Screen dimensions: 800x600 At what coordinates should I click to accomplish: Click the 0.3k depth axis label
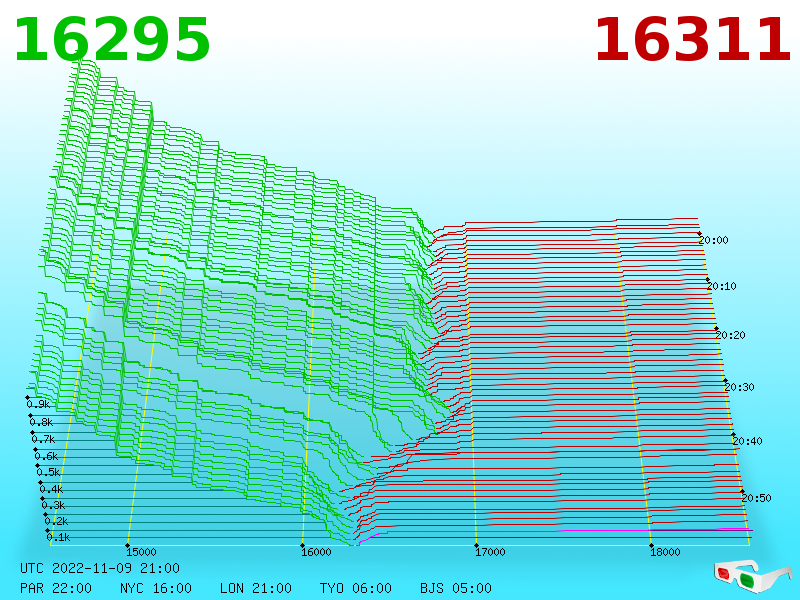click(x=54, y=505)
